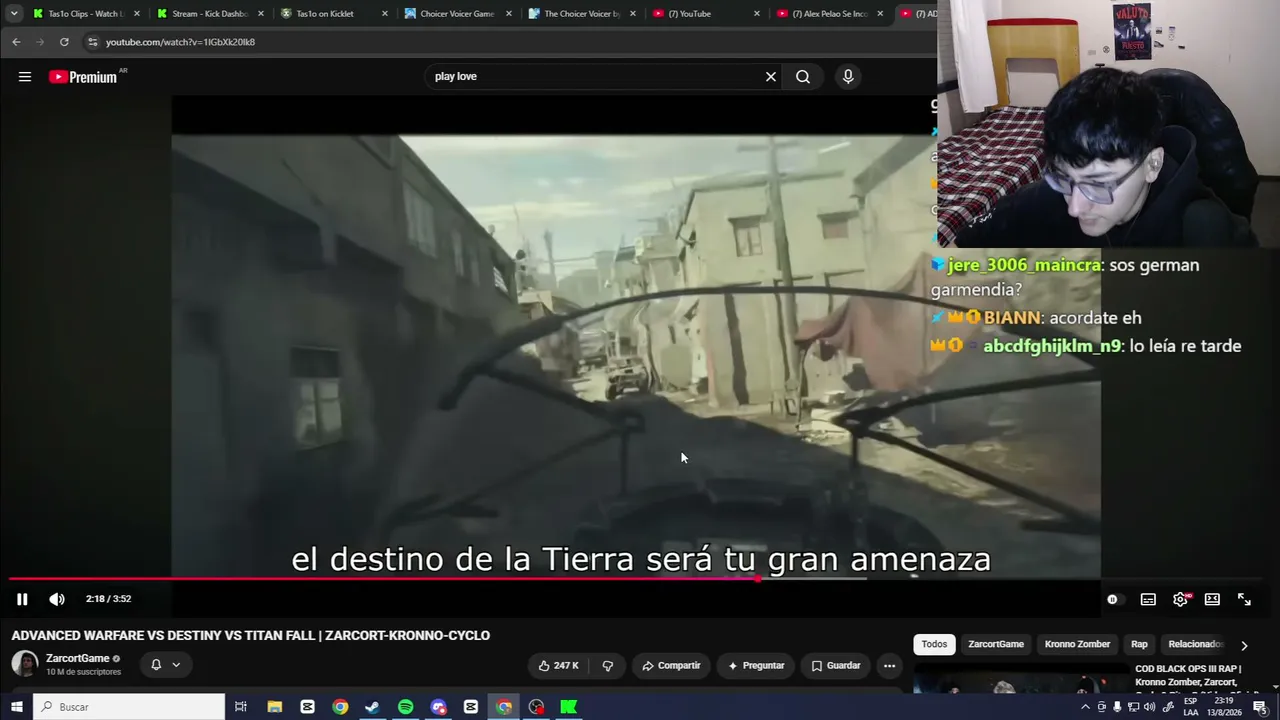Search with voice microphone
Viewport: 1280px width, 720px height.
tap(848, 77)
